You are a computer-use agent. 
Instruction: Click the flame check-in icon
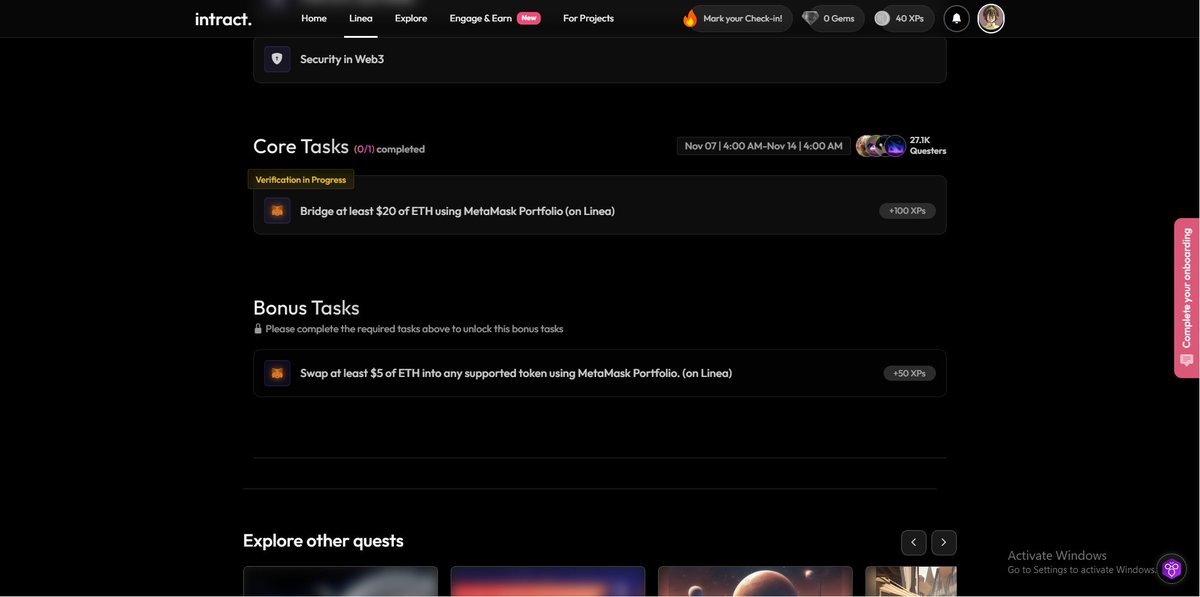(x=690, y=18)
